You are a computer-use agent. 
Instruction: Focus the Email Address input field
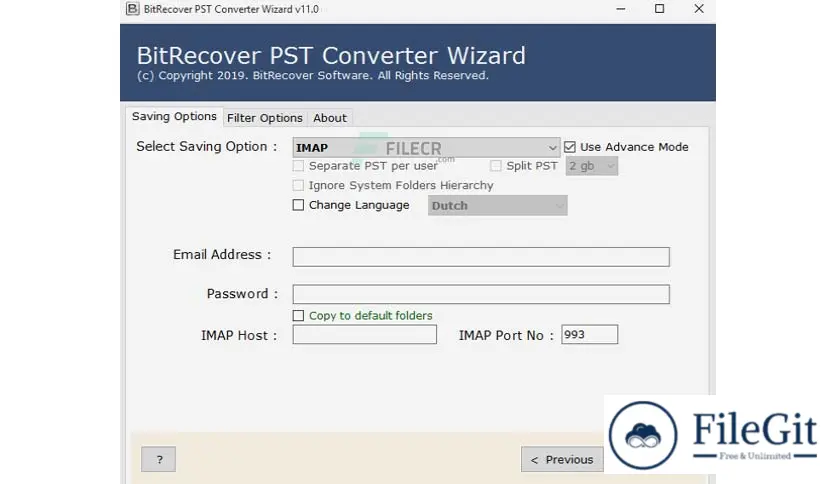pos(481,257)
